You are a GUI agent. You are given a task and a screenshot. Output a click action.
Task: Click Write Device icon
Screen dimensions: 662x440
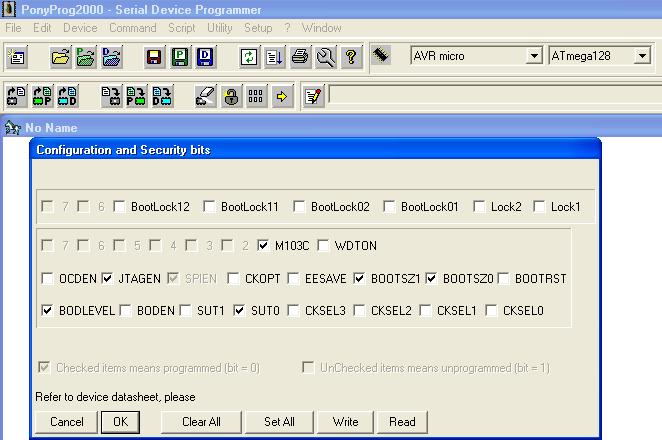(111, 96)
